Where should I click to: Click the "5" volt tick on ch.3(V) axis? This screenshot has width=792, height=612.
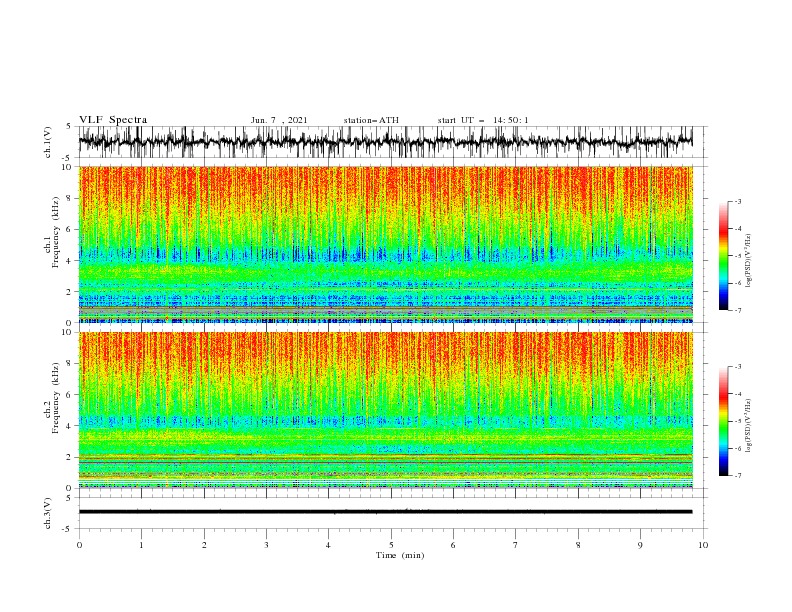pos(70,498)
